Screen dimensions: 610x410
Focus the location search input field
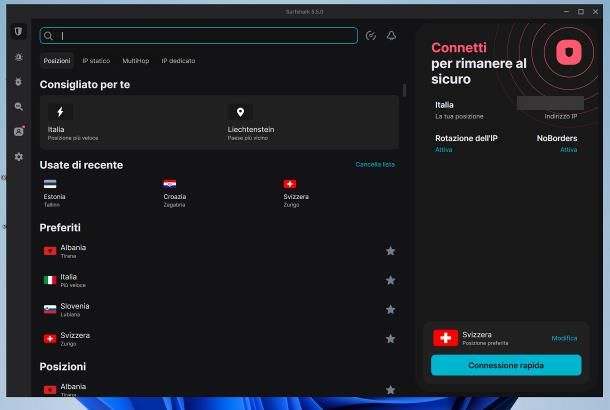point(199,36)
